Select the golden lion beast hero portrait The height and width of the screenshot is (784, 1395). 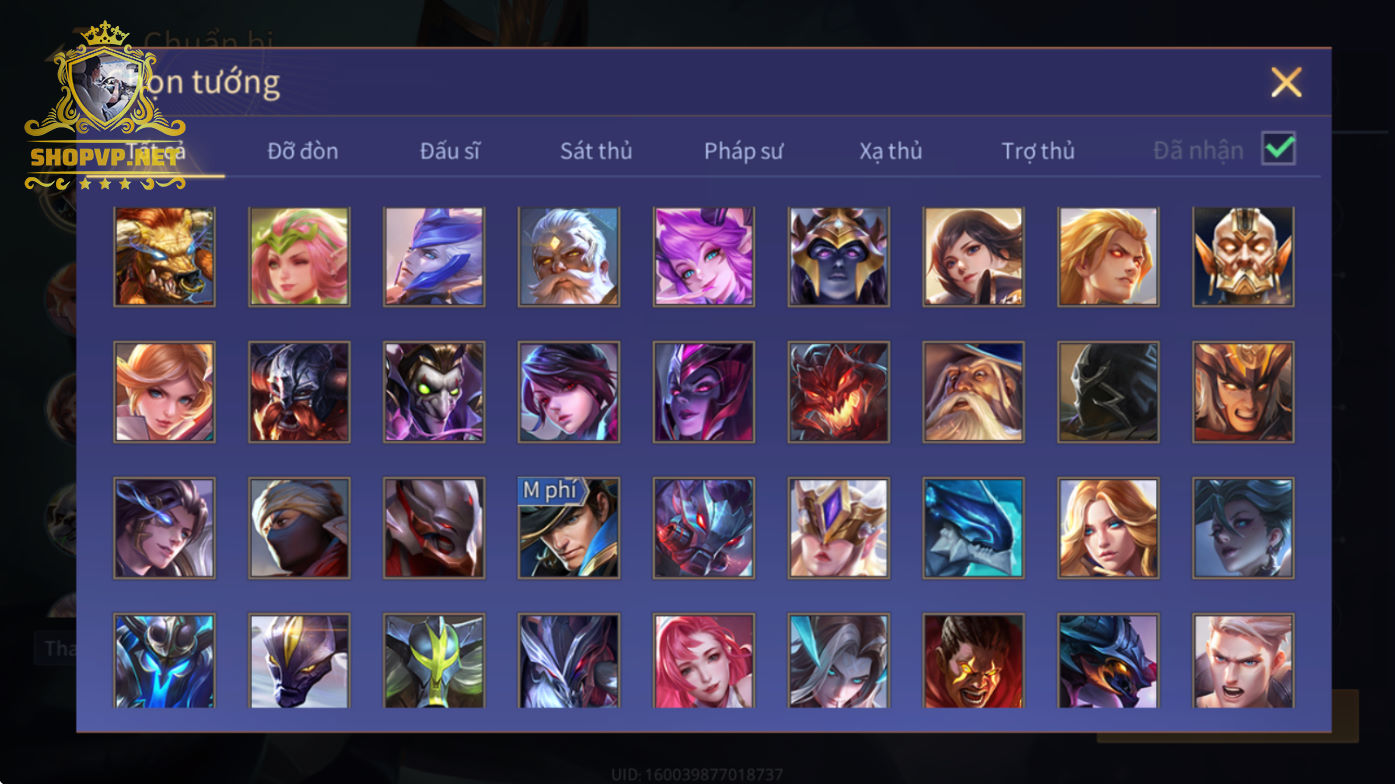point(164,257)
